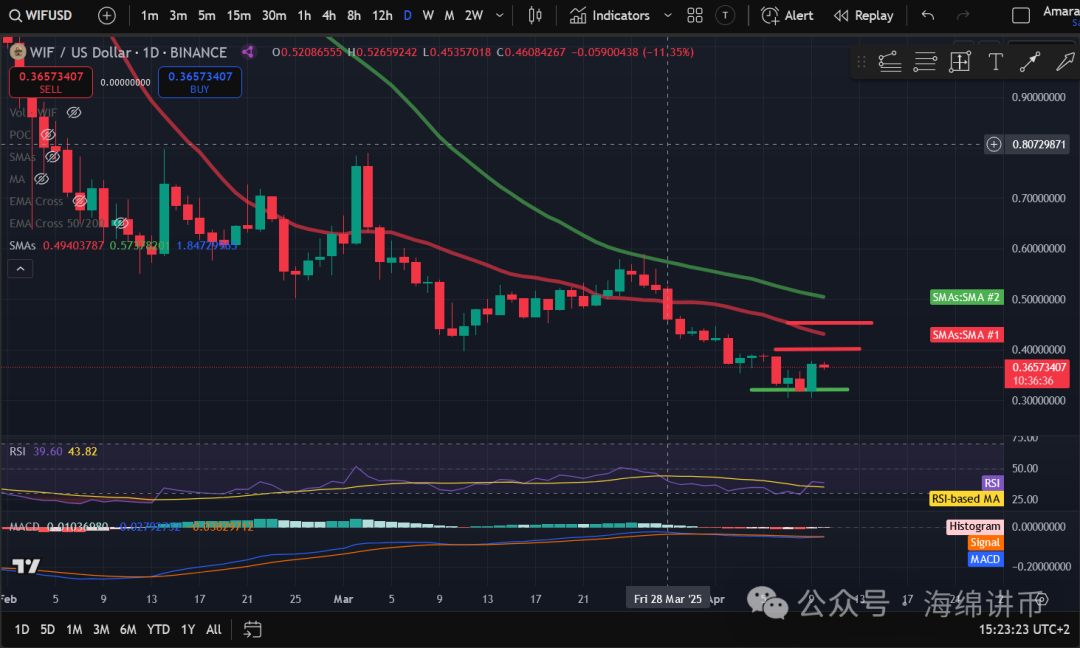Collapse the indicator legend list

[x=19, y=268]
